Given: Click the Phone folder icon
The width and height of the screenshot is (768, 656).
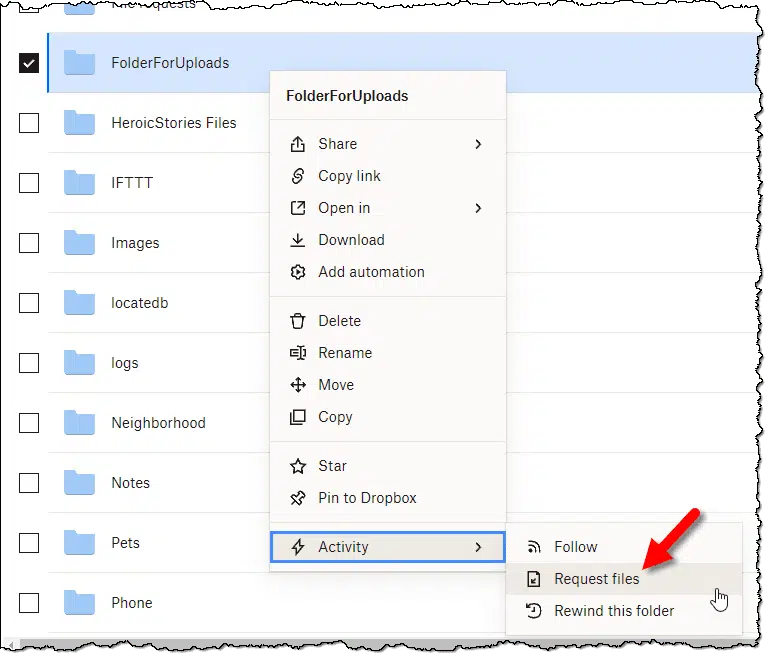Looking at the screenshot, I should coord(79,604).
